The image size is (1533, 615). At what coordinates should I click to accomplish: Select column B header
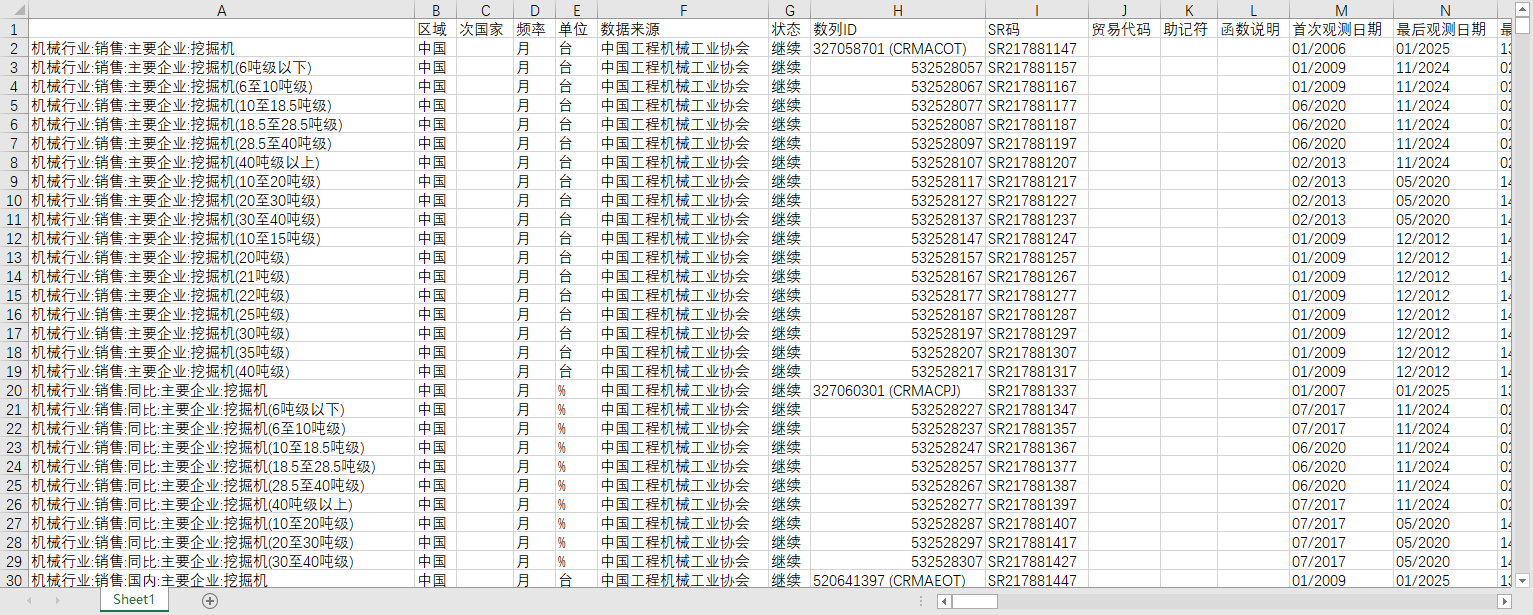tap(435, 9)
